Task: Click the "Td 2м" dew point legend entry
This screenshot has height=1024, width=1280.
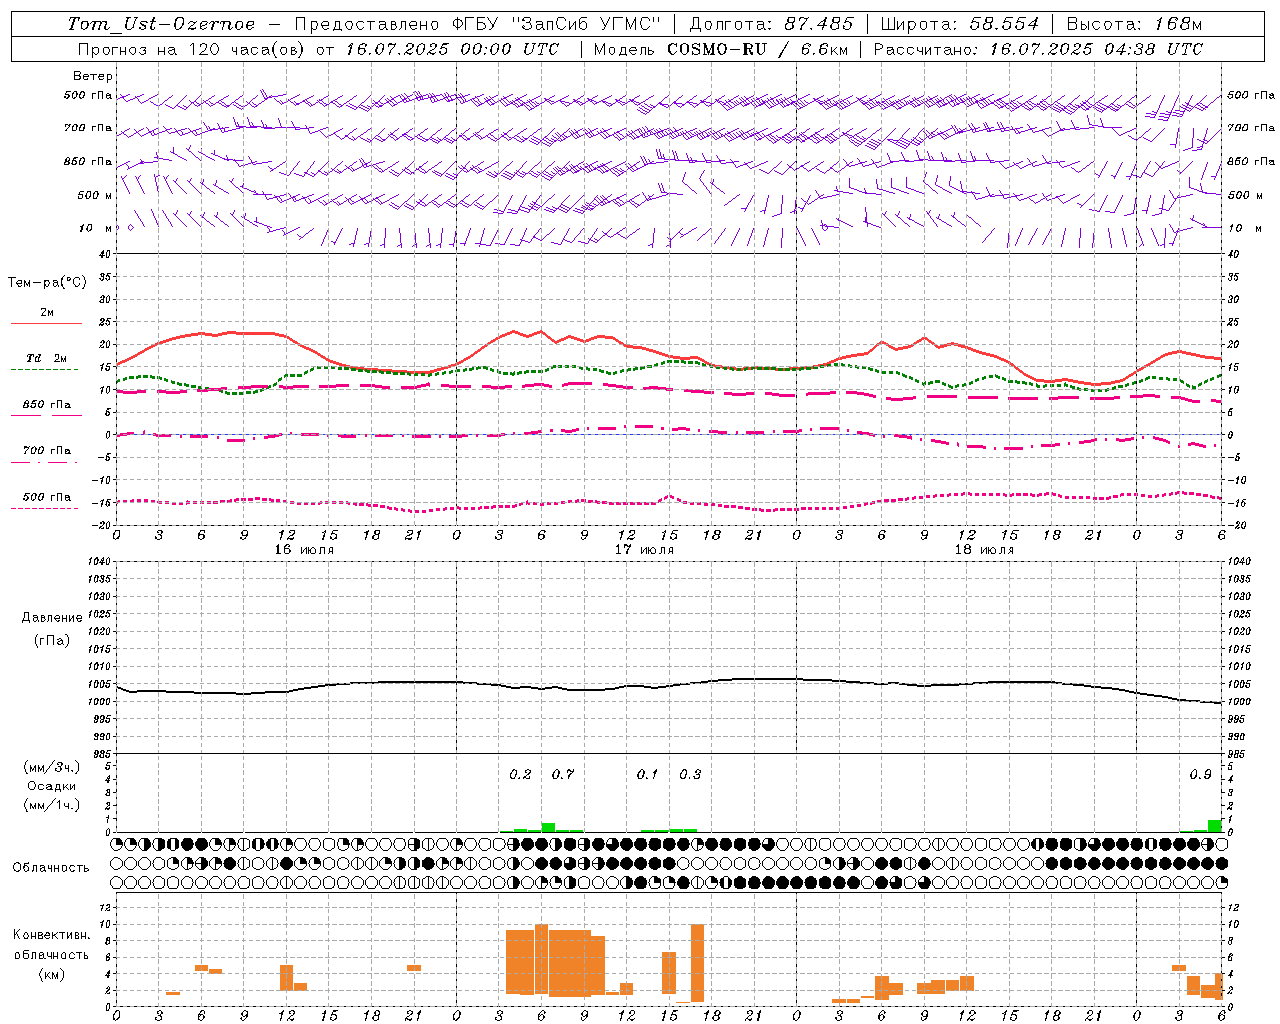Action: pos(47,358)
